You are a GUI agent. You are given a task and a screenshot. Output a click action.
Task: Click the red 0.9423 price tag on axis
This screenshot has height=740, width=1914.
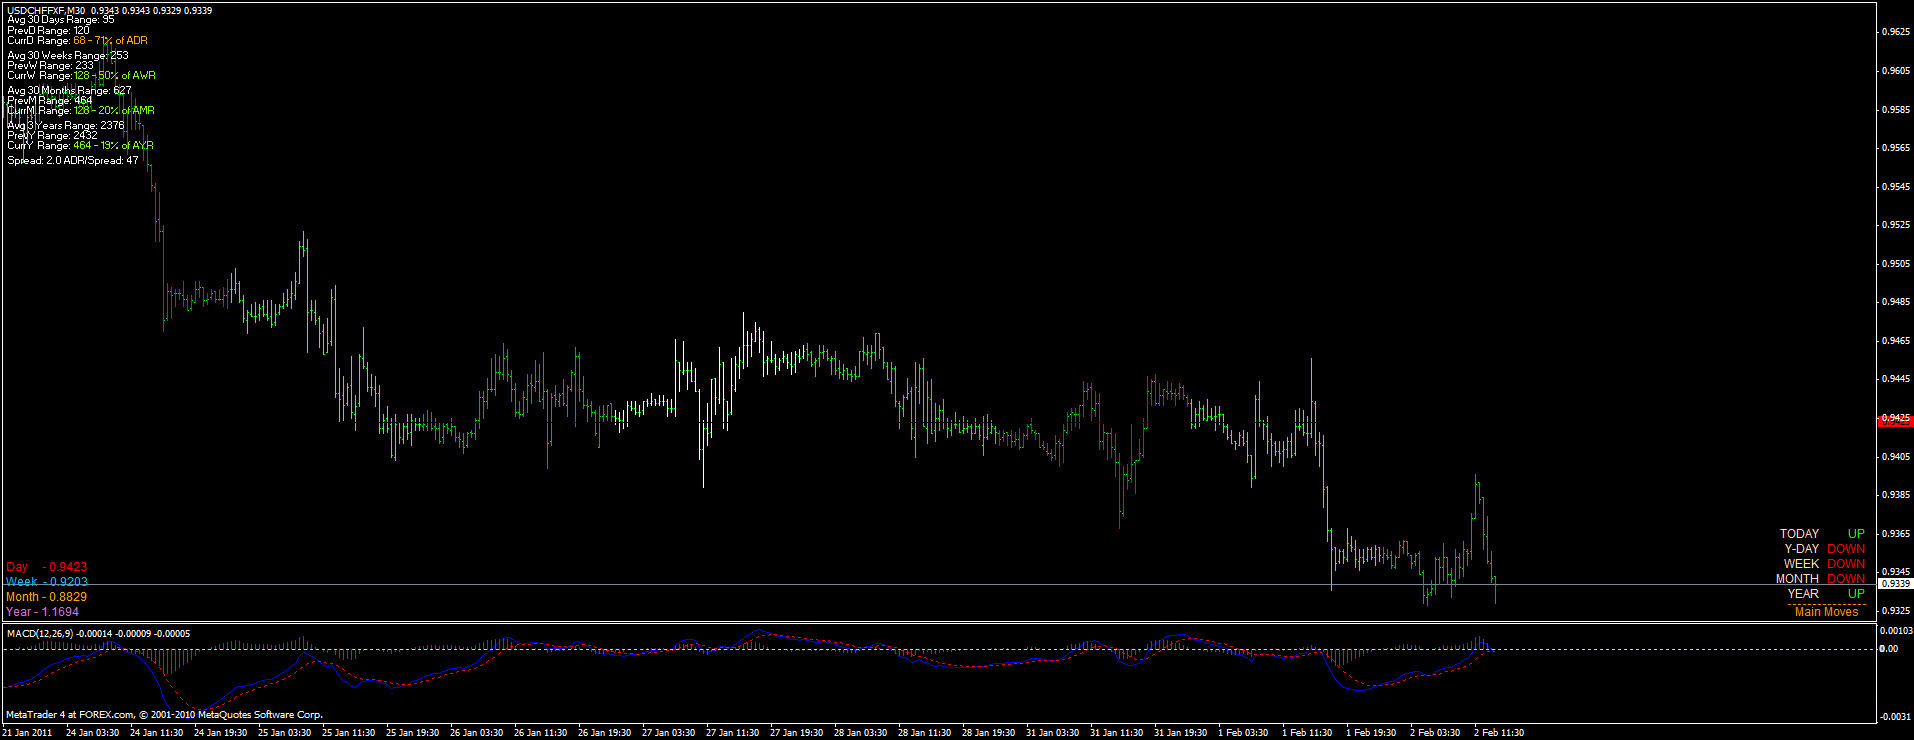coord(1896,420)
